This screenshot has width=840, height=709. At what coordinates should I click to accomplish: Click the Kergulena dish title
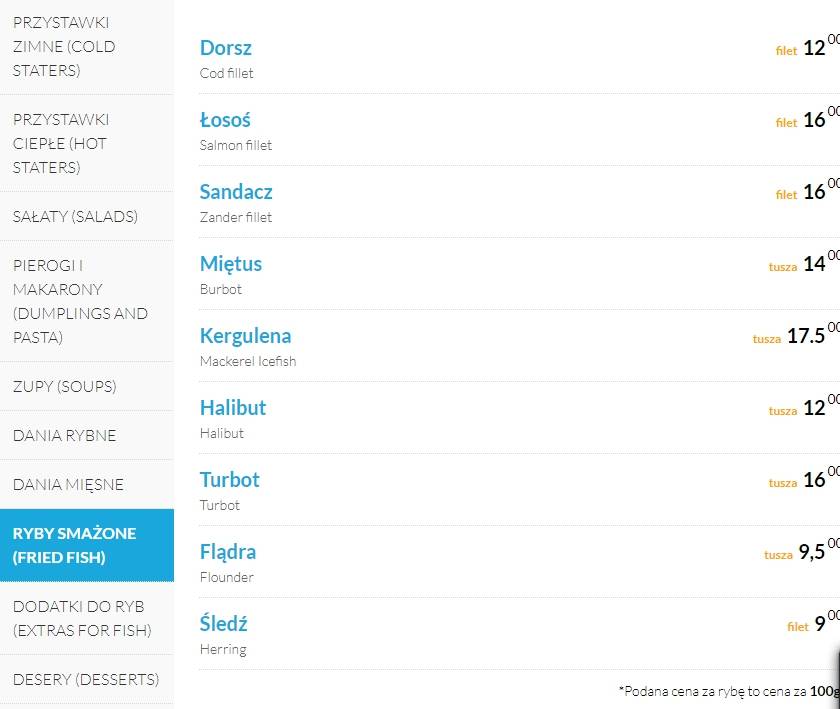click(x=245, y=336)
